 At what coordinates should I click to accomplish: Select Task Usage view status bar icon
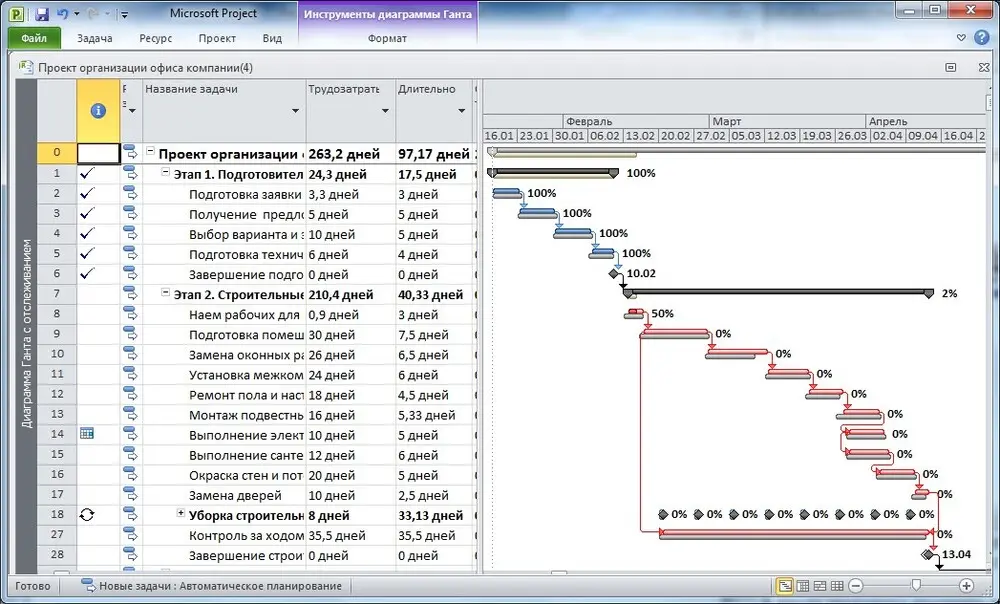tap(803, 586)
